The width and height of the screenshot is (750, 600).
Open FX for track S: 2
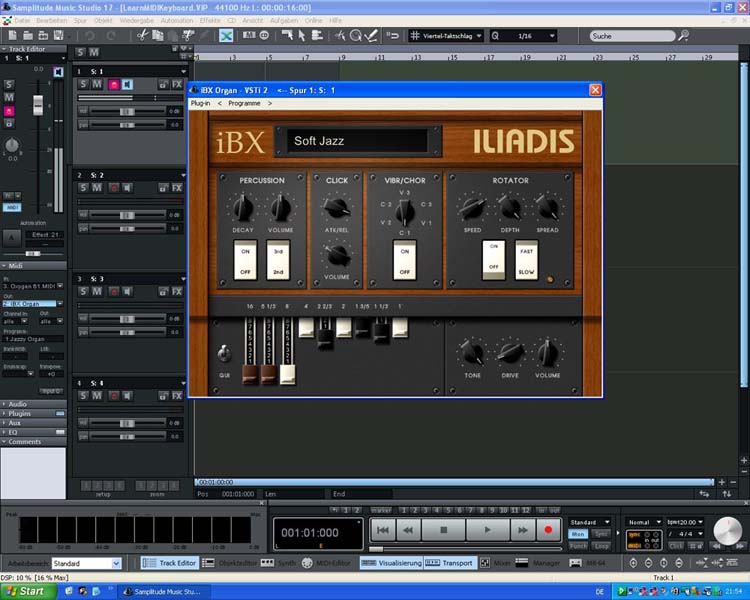tap(177, 188)
